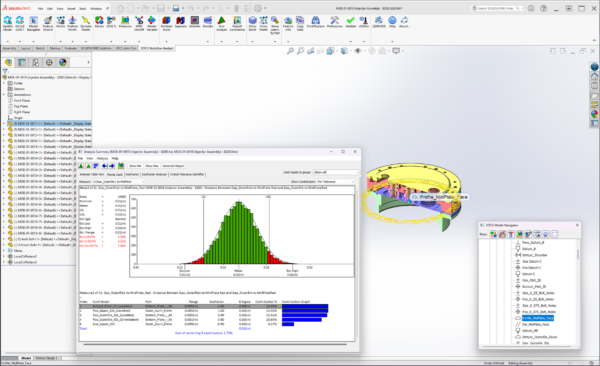600x366 pixels.
Task: Switch to the Sketch ribbon tab
Action: (x=40, y=48)
